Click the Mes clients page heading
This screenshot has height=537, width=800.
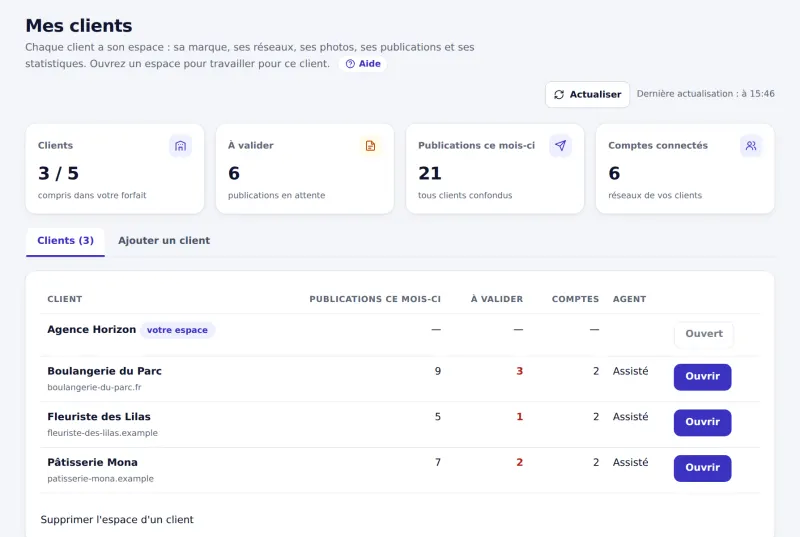point(79,25)
